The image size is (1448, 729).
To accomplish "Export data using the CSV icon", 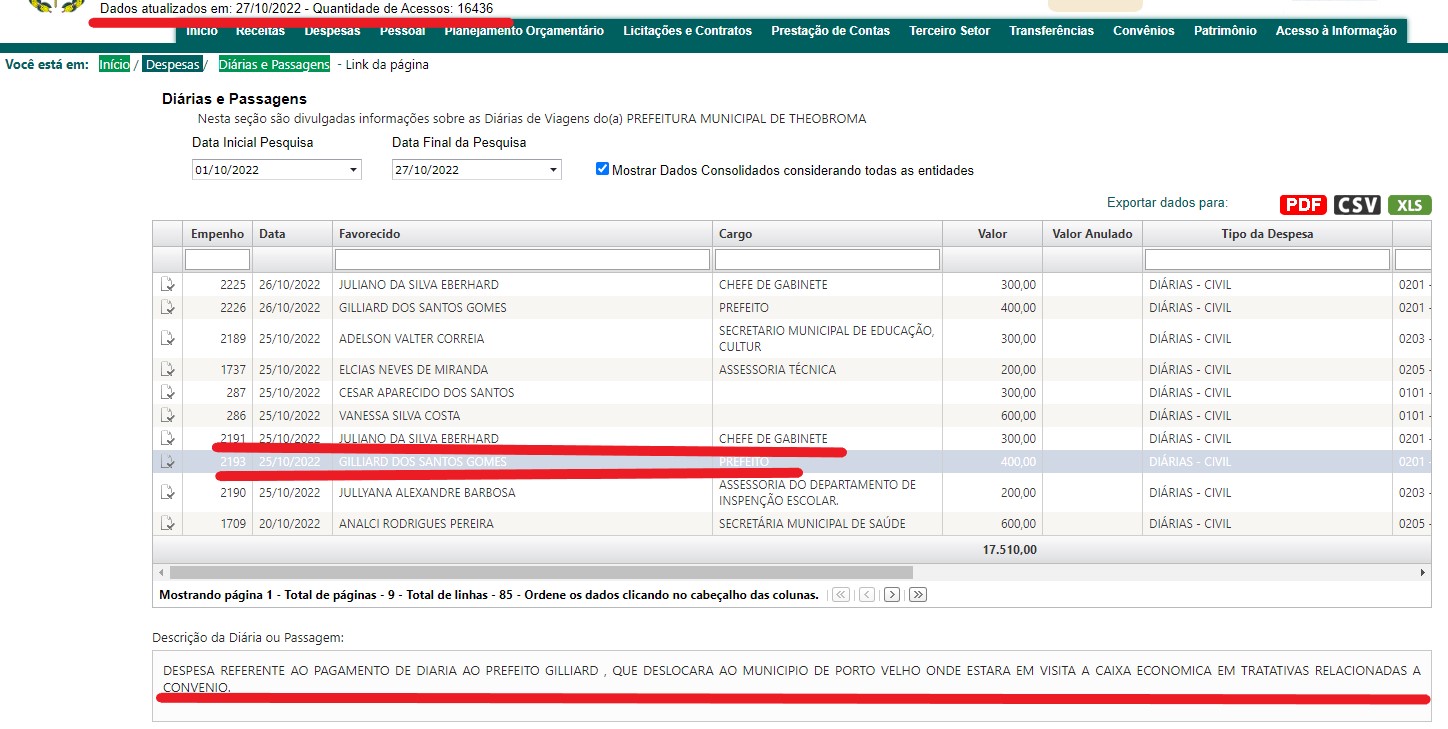I will pyautogui.click(x=1358, y=205).
